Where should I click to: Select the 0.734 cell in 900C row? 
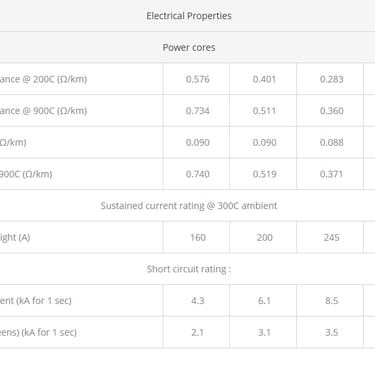(198, 111)
